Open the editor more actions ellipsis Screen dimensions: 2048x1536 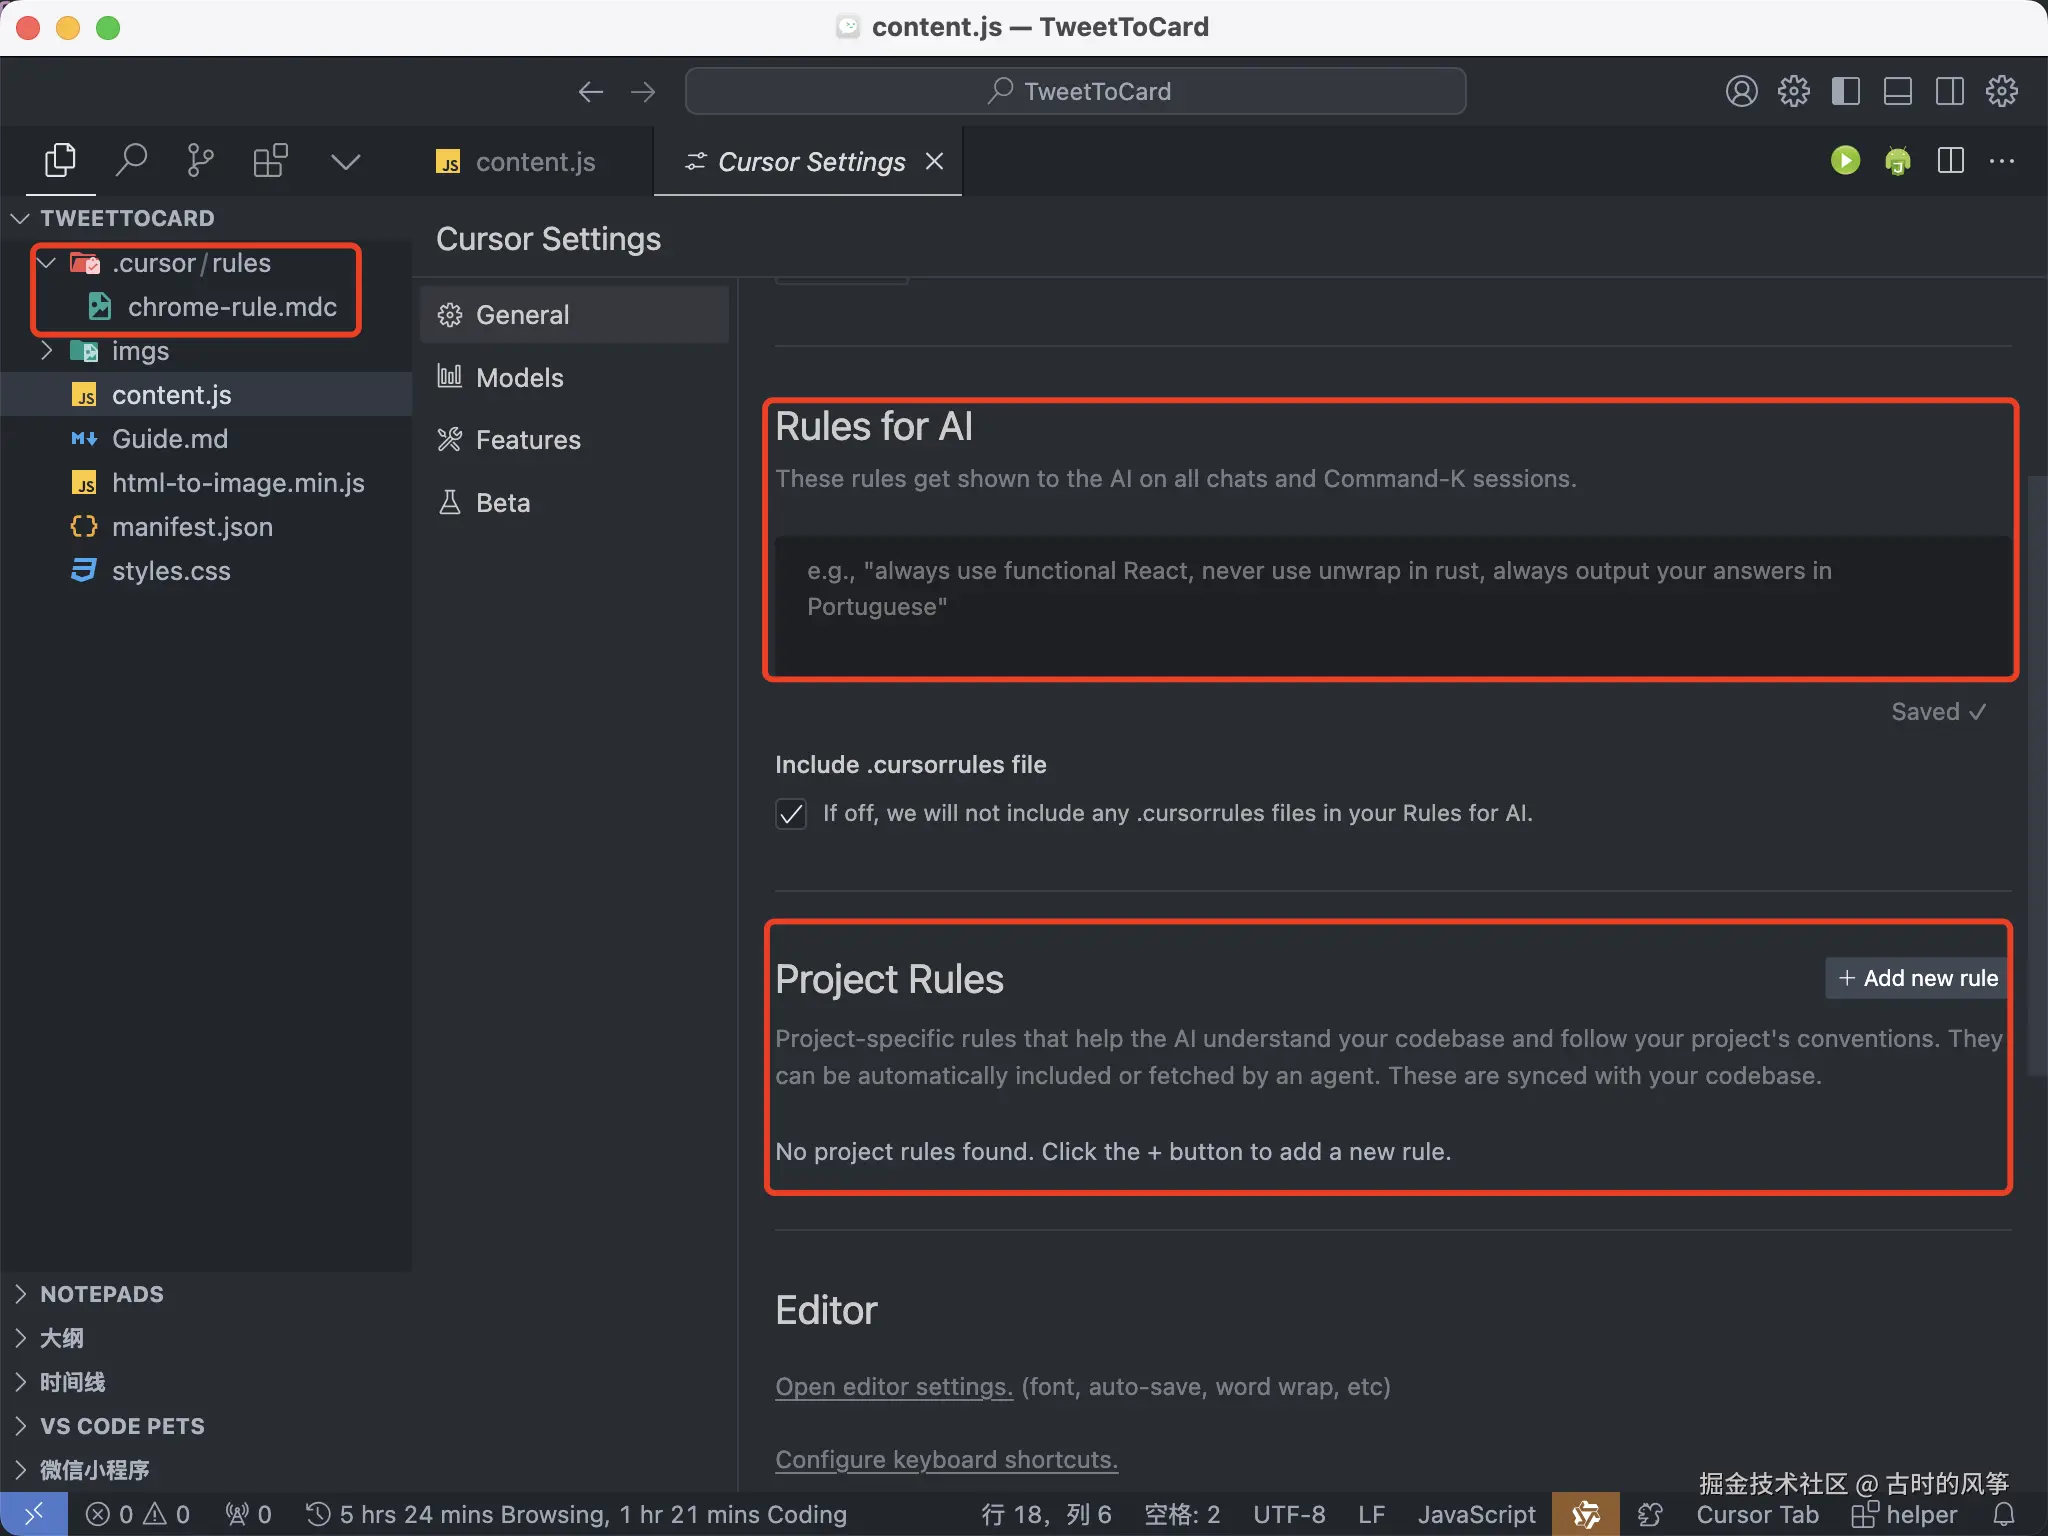click(x=2002, y=161)
